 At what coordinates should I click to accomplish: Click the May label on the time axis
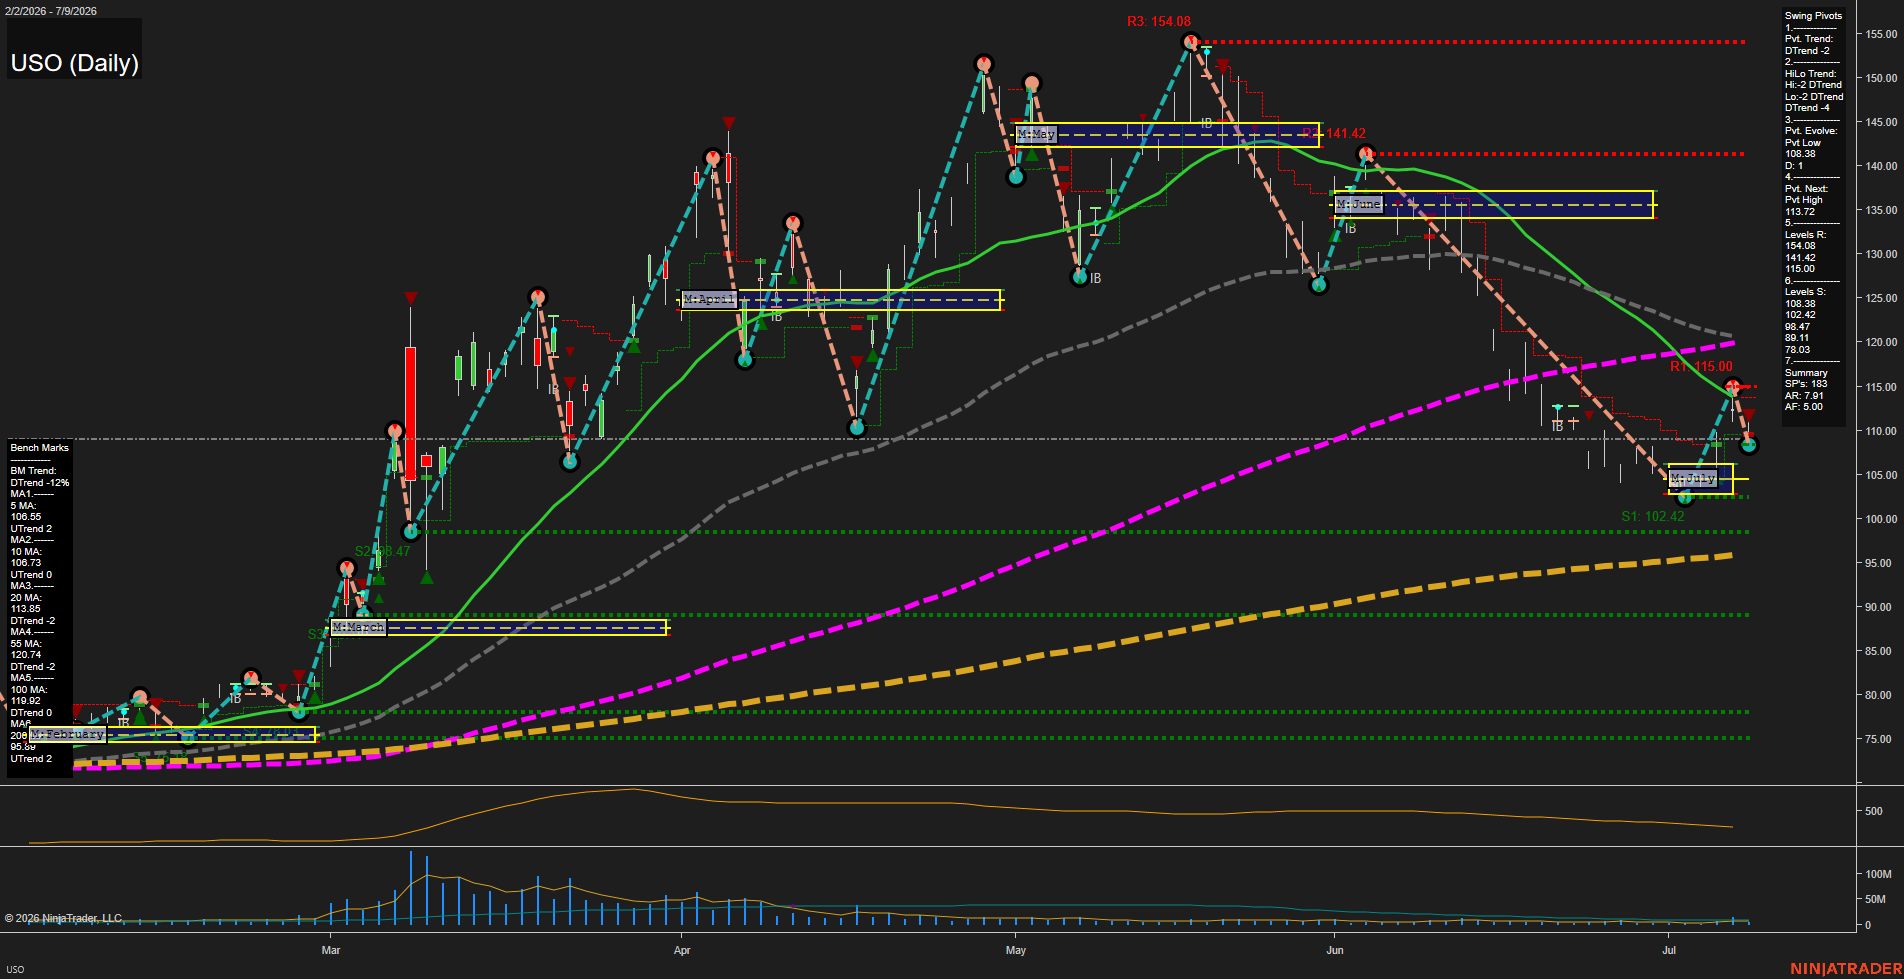pyautogui.click(x=1016, y=950)
